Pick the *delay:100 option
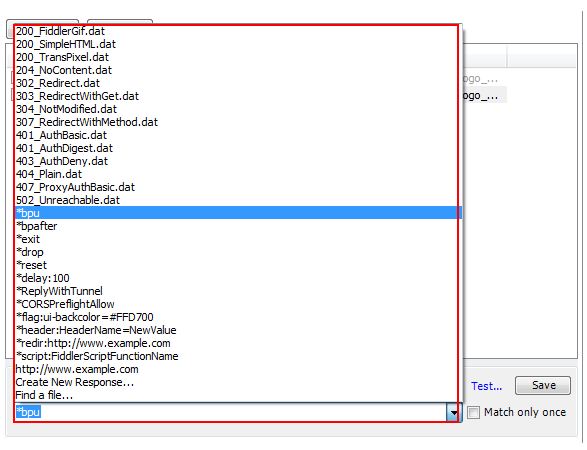 click(238, 278)
